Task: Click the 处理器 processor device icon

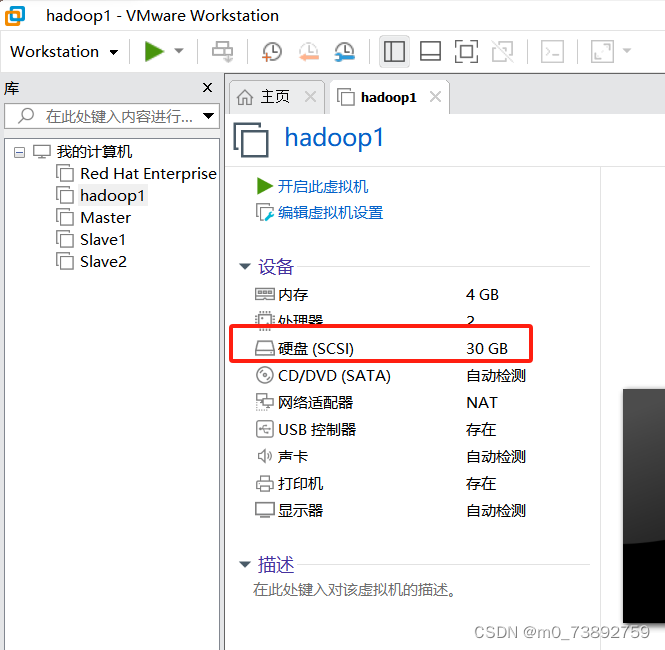Action: click(265, 320)
